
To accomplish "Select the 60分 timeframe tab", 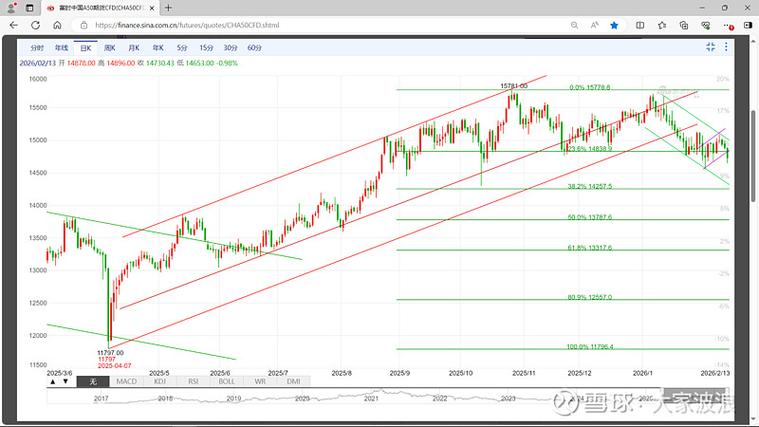I will 254,47.
